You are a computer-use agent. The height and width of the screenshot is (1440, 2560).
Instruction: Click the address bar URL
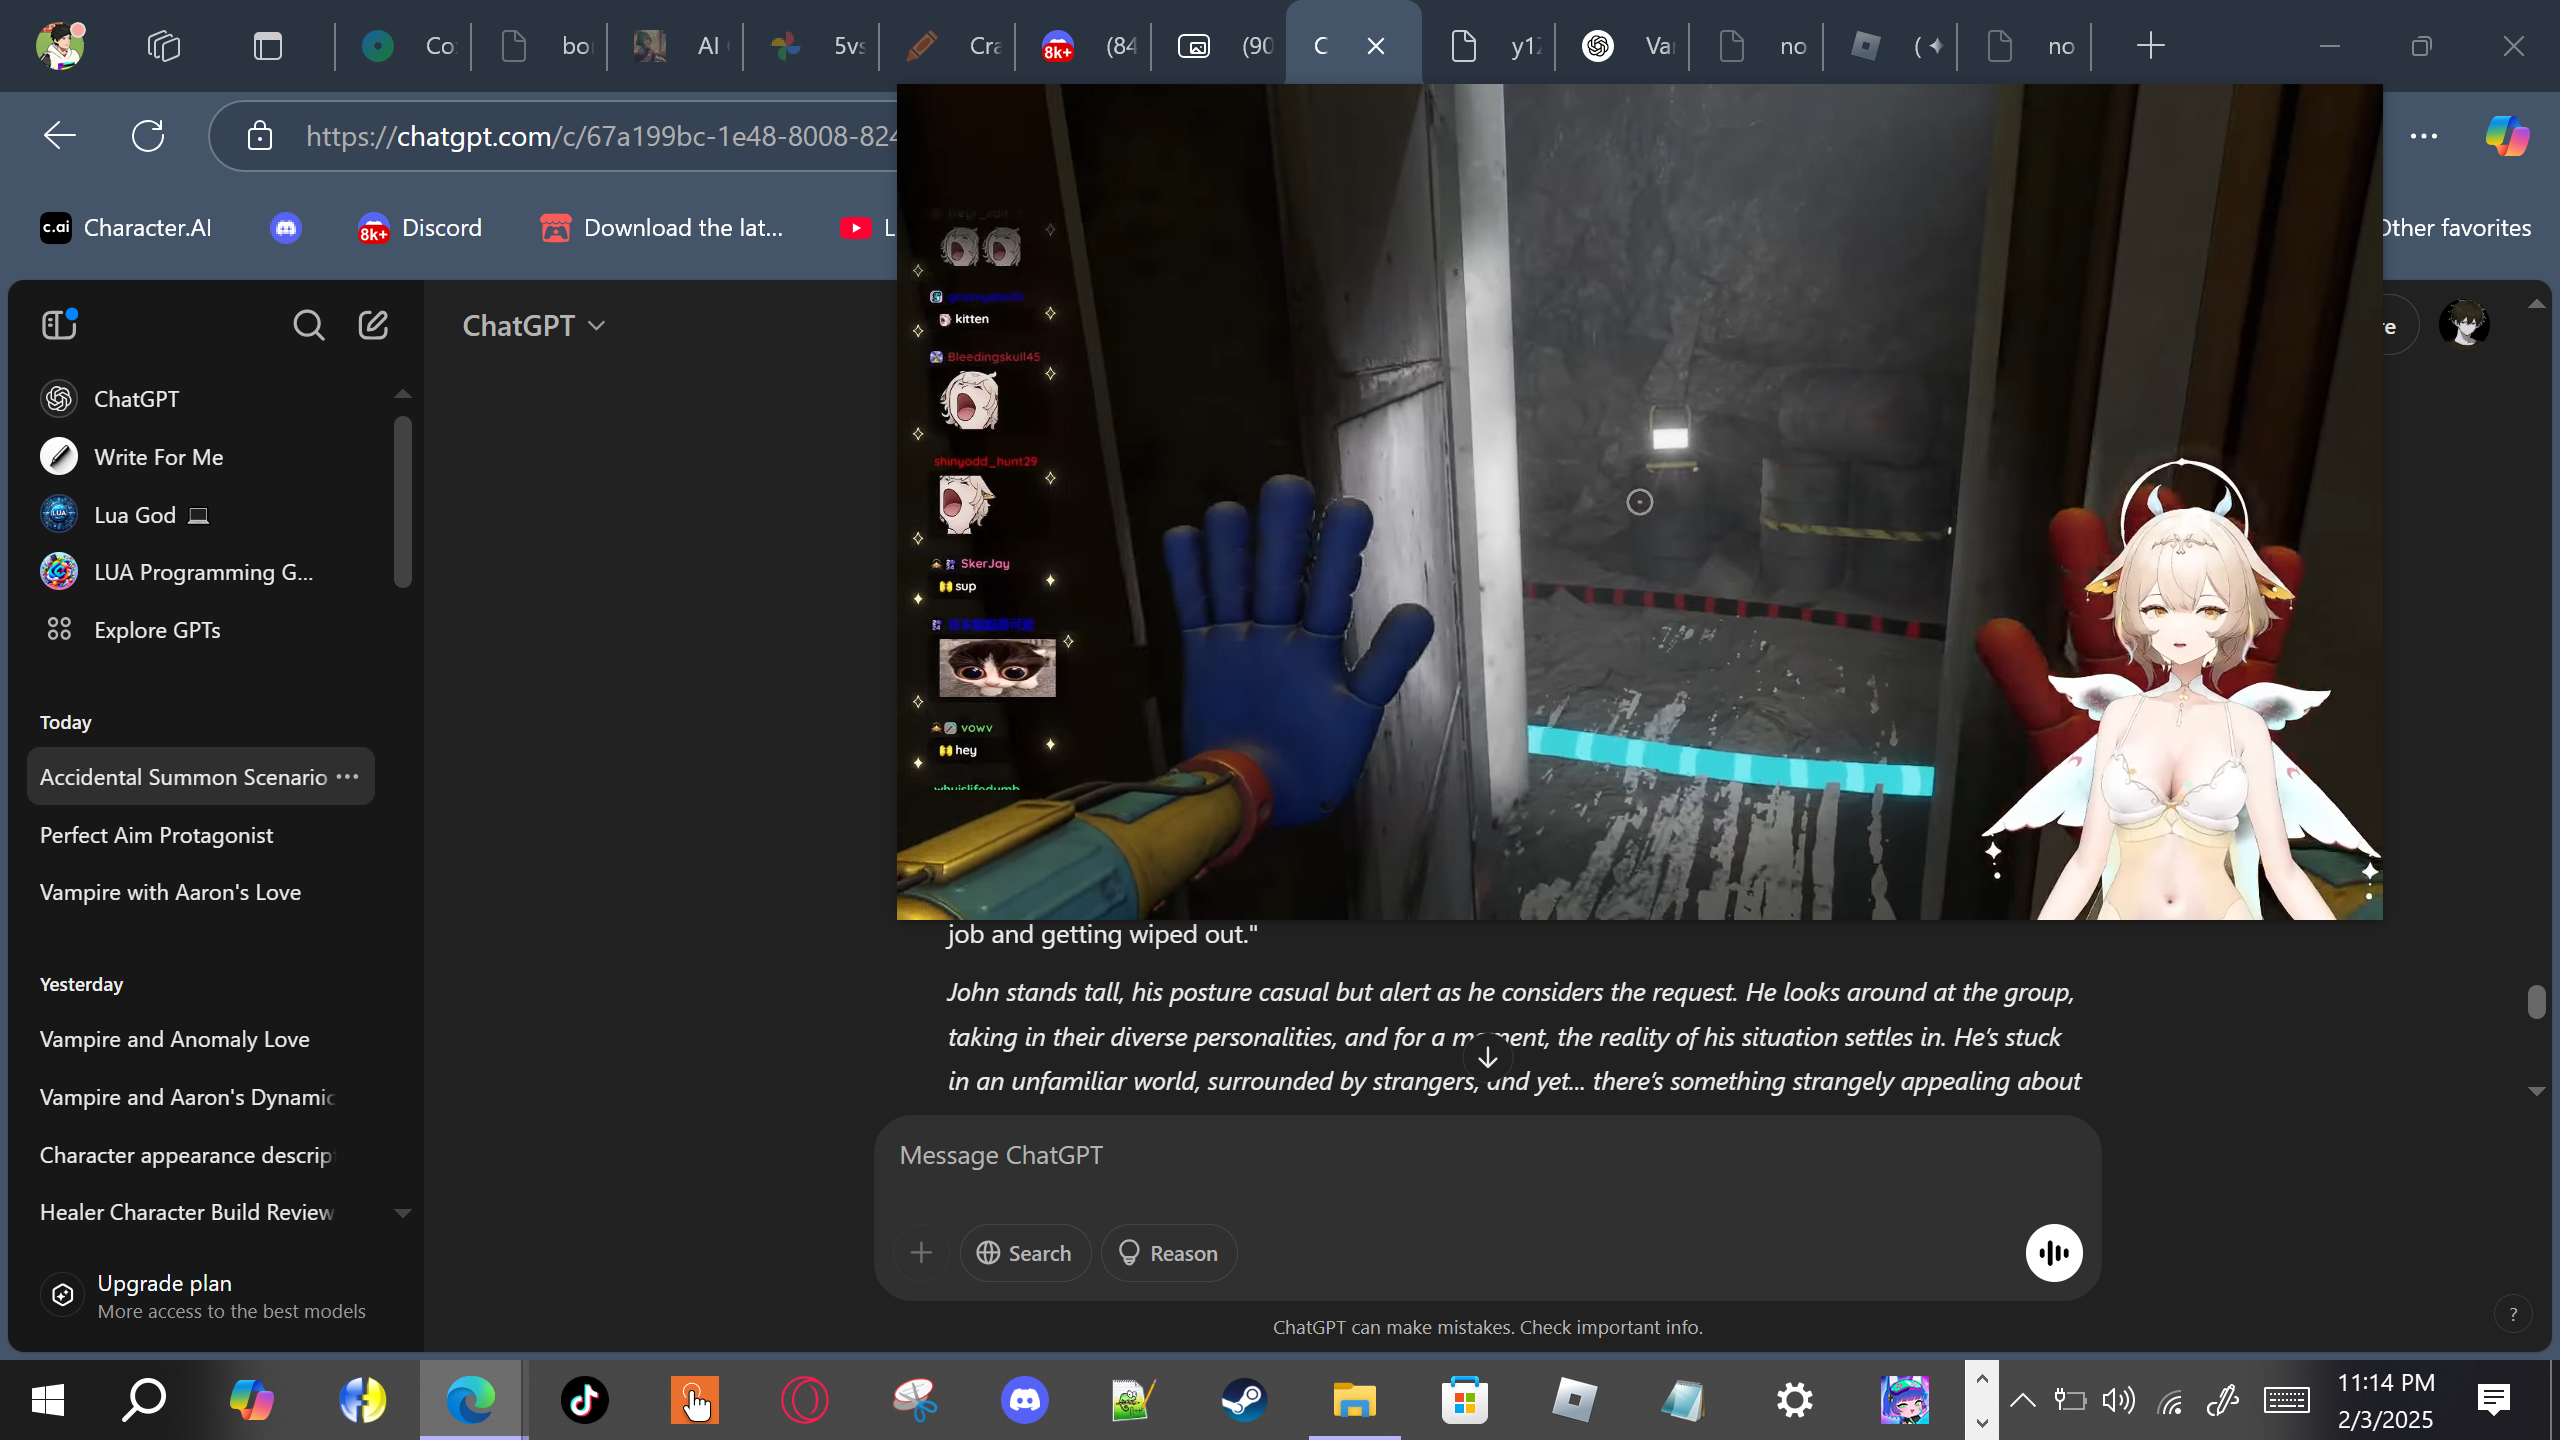tap(601, 136)
